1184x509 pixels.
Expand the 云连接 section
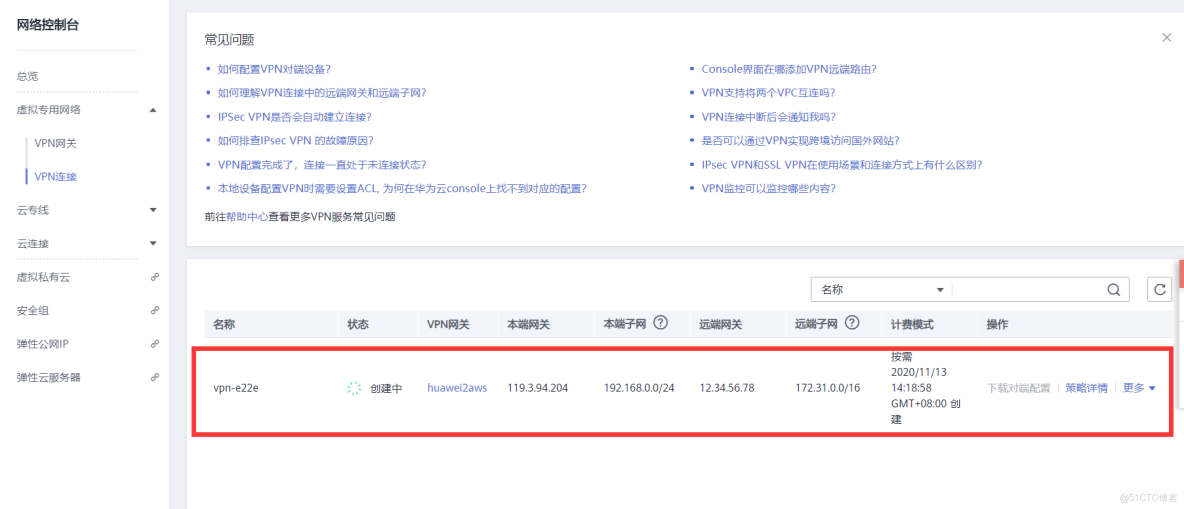(x=153, y=243)
